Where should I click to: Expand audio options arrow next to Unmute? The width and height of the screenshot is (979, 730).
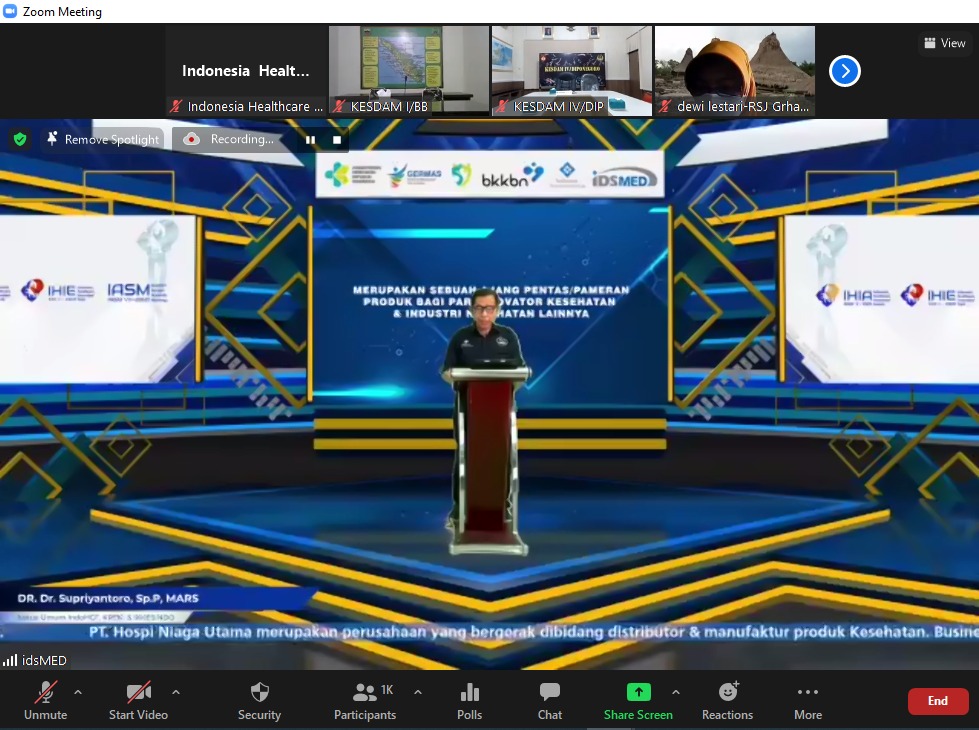click(x=78, y=692)
